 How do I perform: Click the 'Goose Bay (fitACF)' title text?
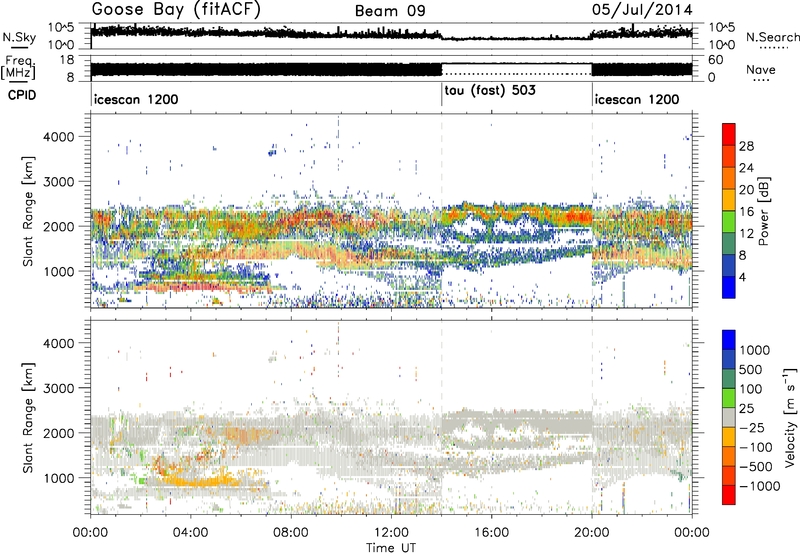[176, 10]
